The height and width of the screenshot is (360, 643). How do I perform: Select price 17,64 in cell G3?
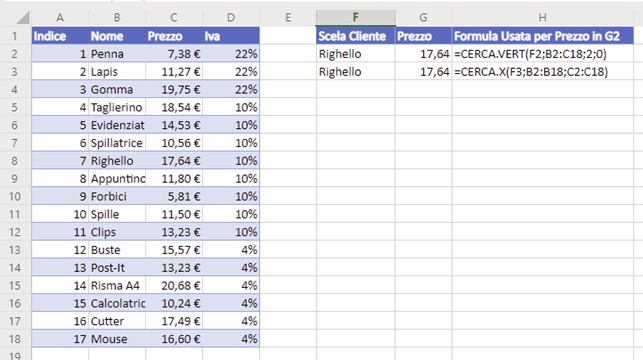[424, 72]
